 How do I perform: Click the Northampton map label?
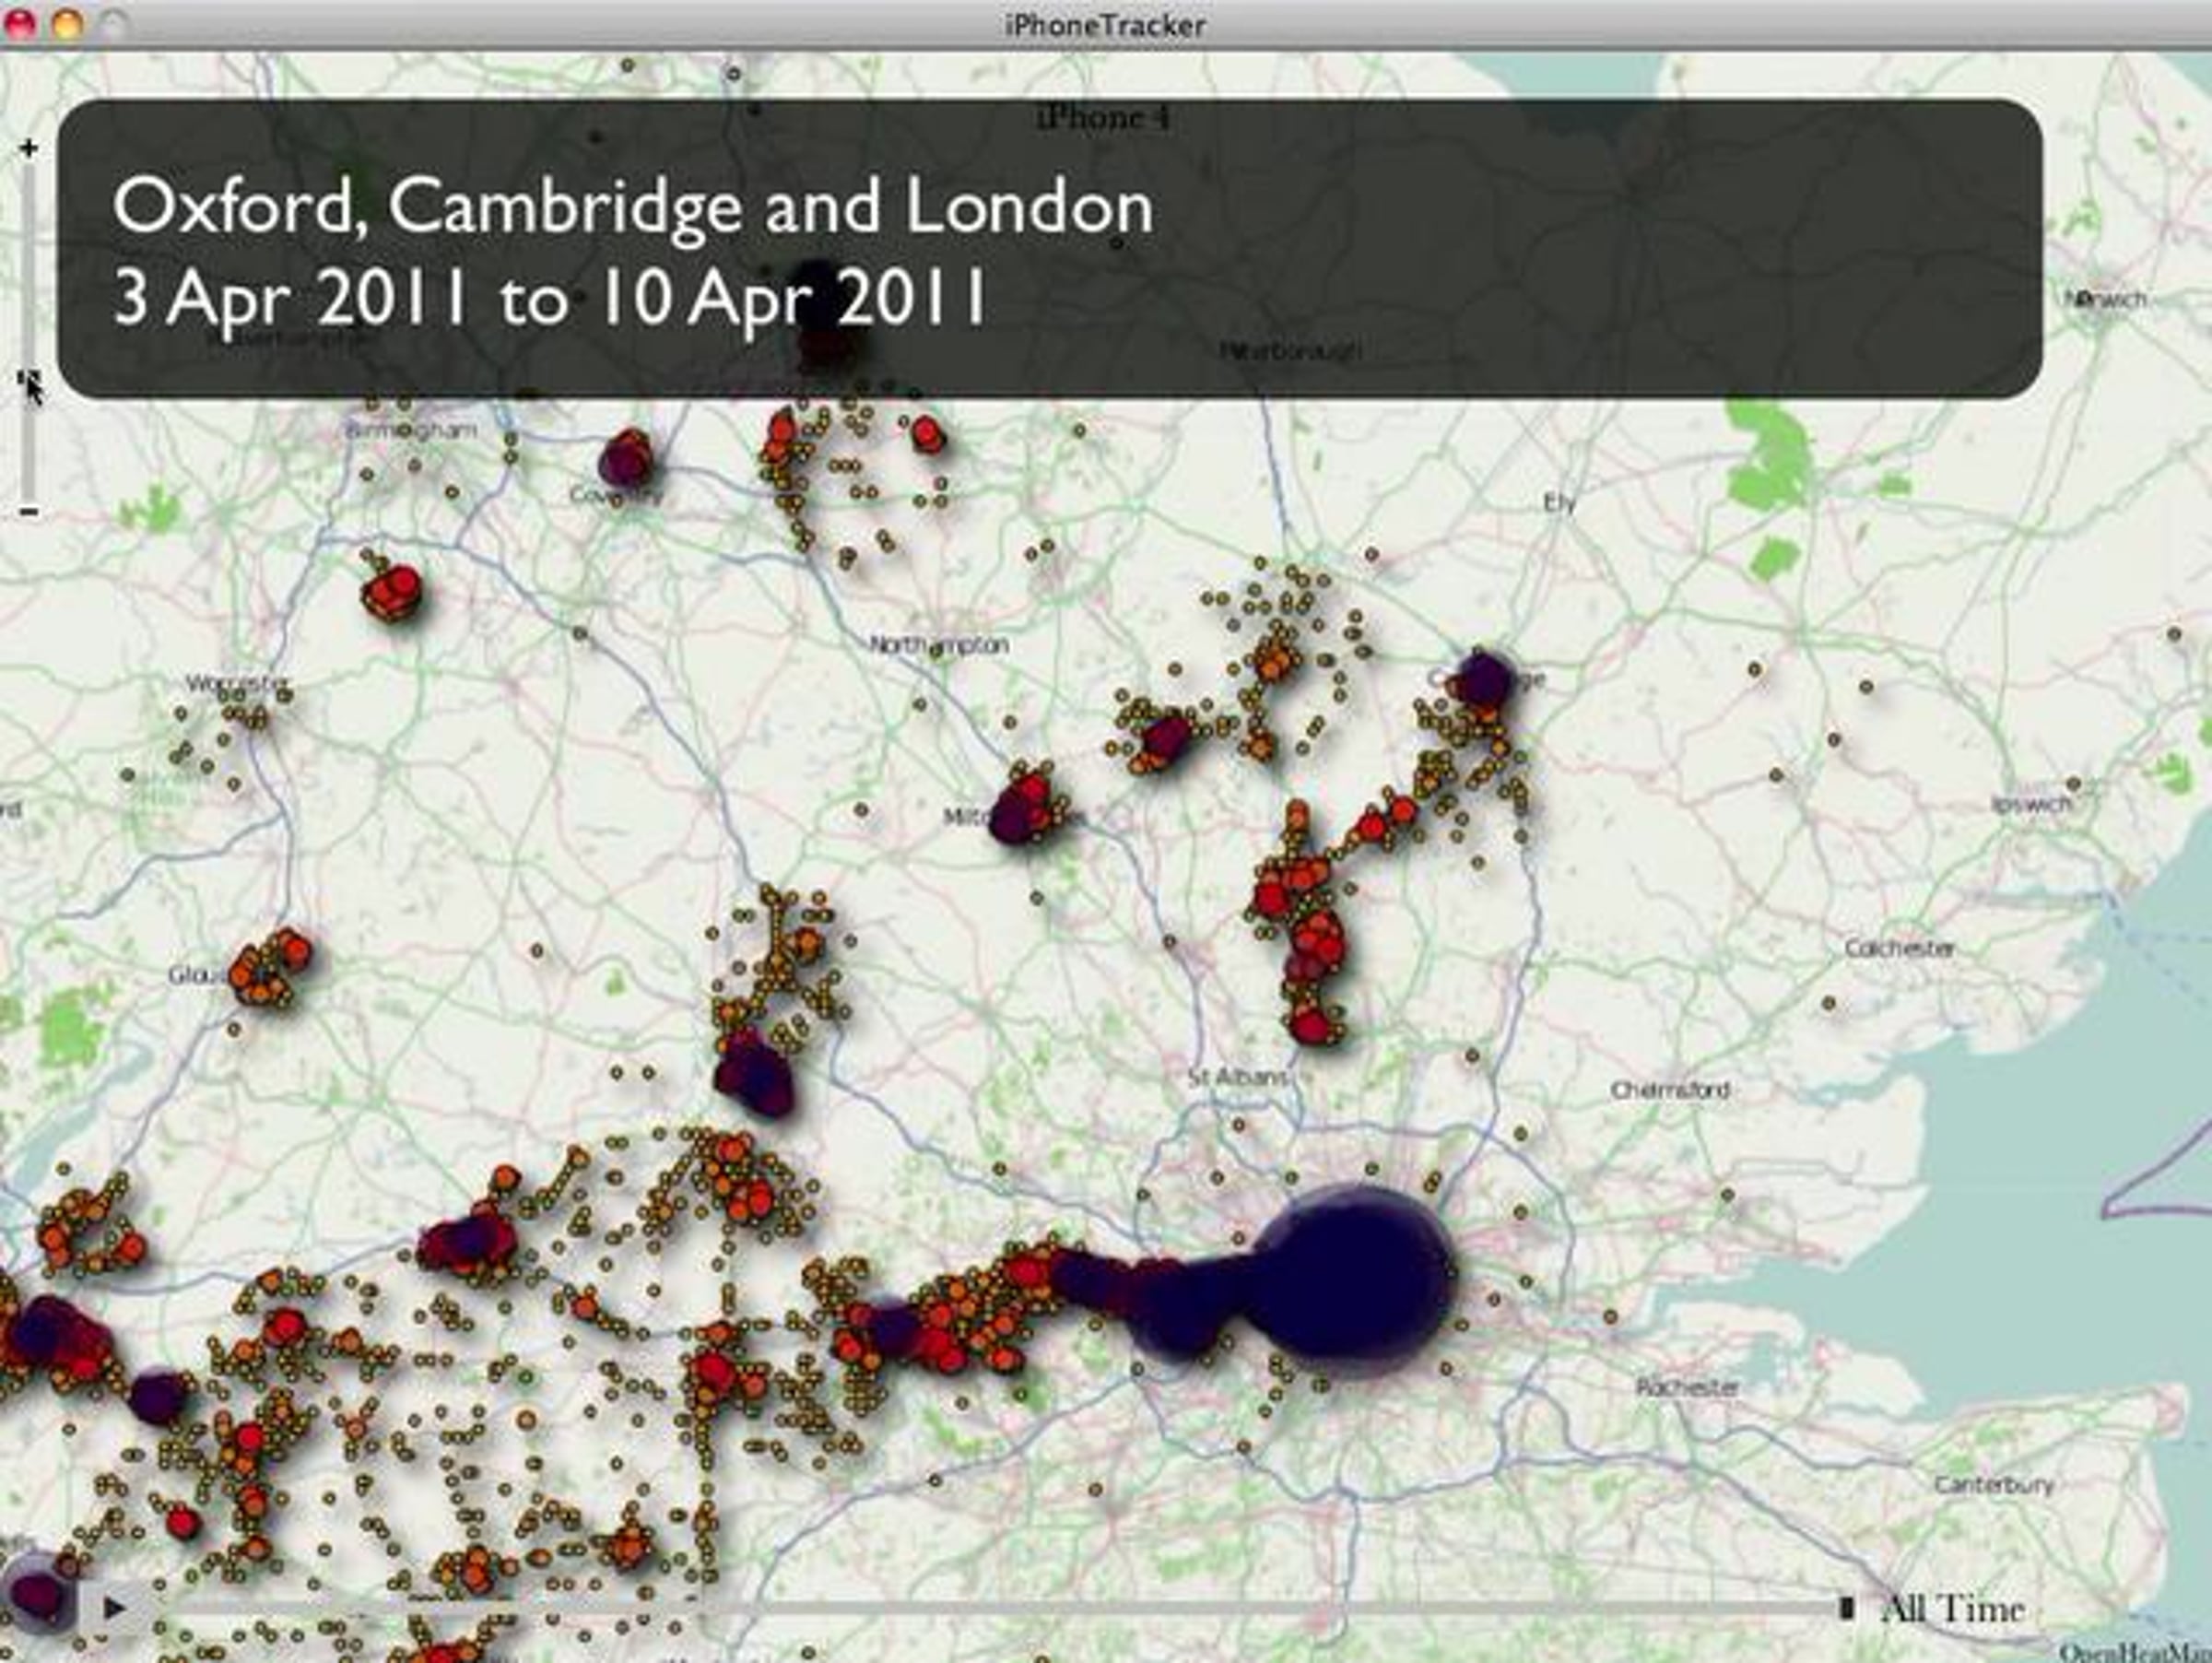(938, 645)
